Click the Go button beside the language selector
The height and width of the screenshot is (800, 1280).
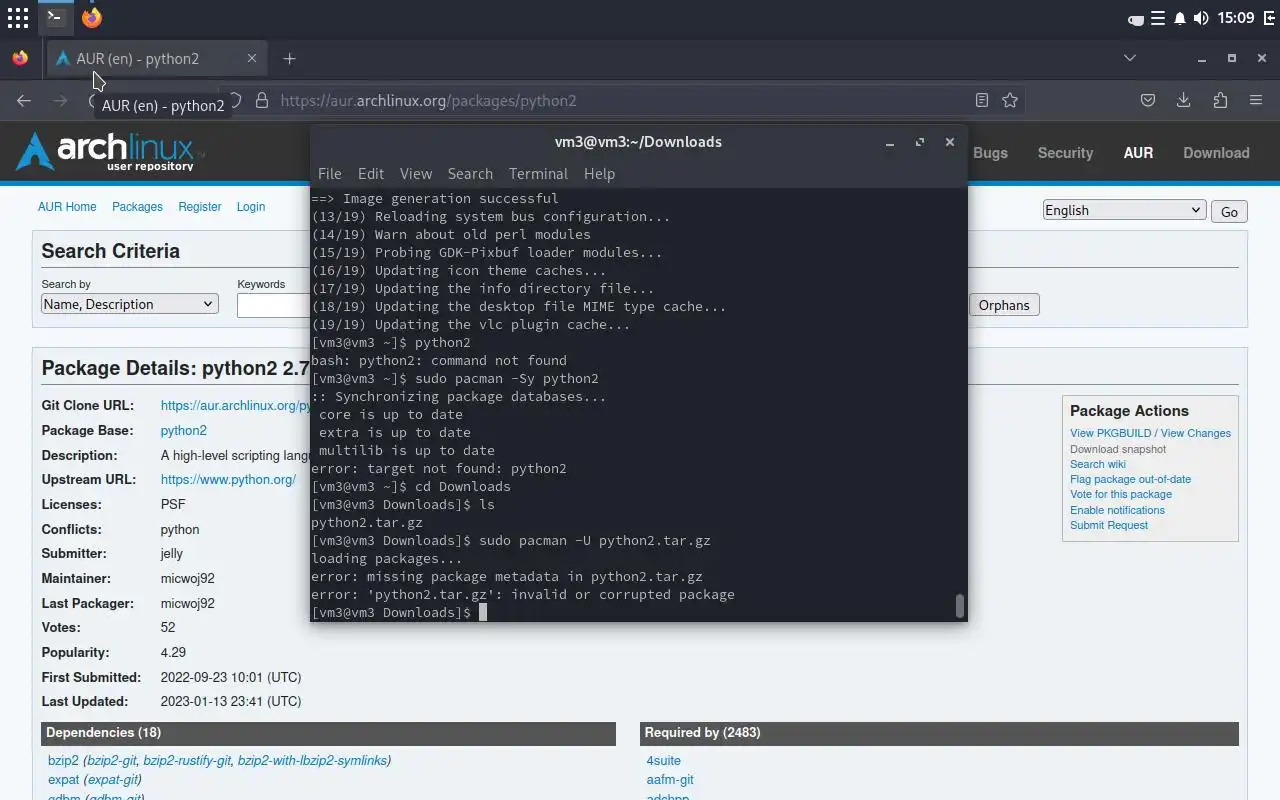coord(1229,211)
